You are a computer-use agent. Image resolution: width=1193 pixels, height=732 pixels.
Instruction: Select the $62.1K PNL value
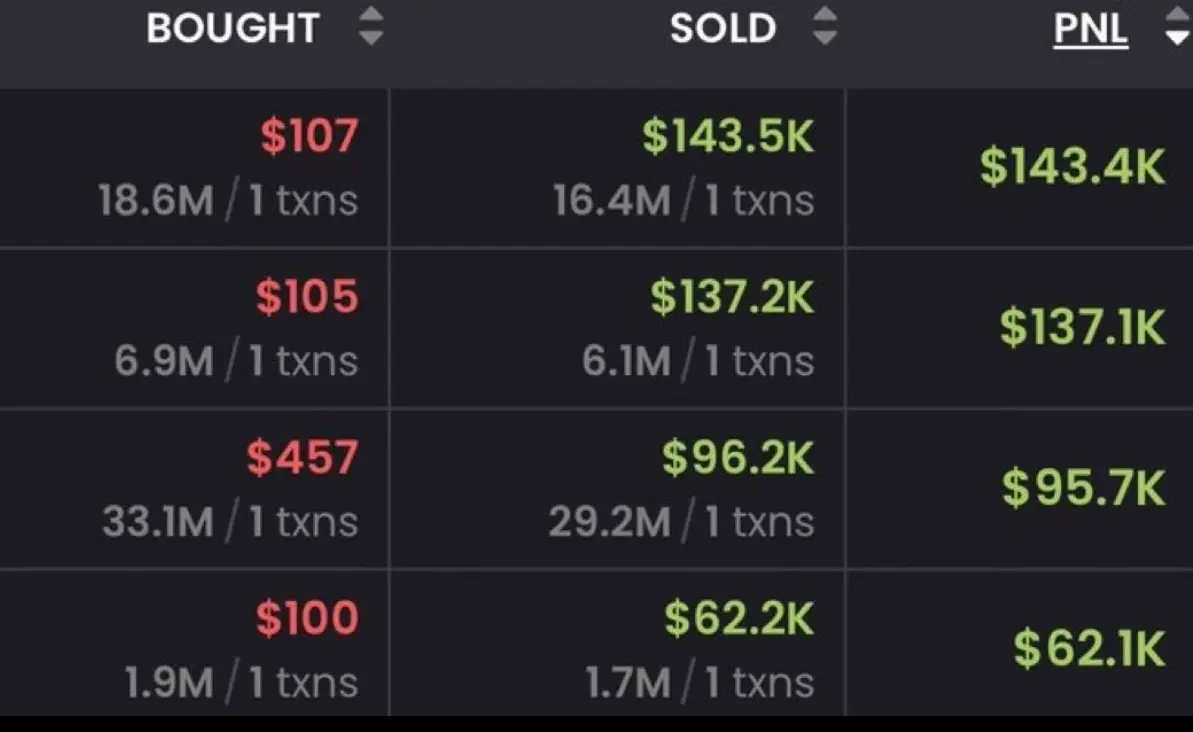1089,648
